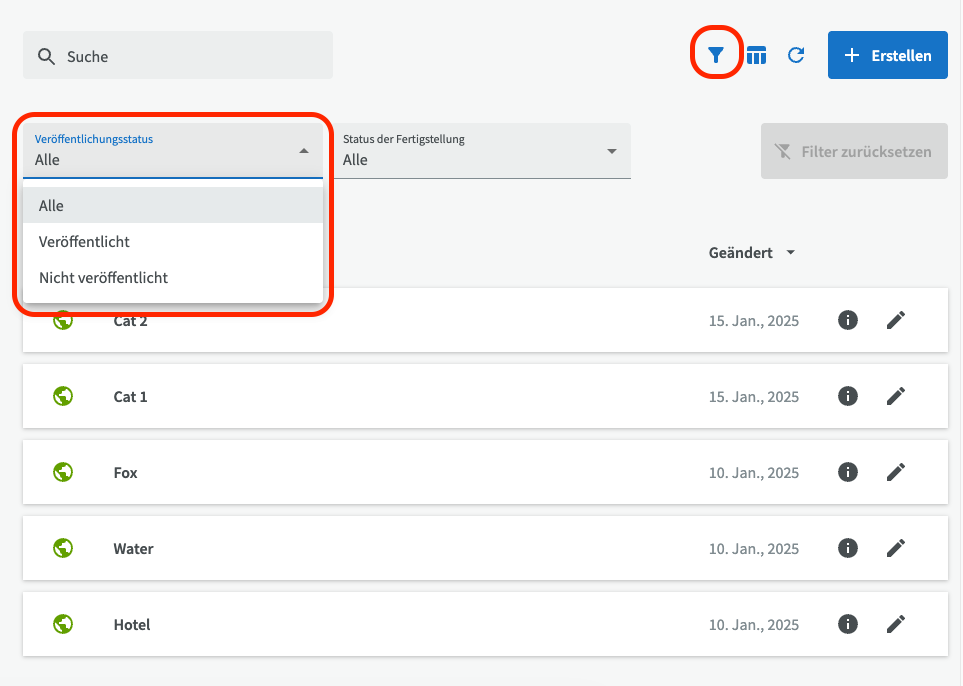Choose Nicht veröffentlicht from the list
This screenshot has width=963, height=686.
103,277
